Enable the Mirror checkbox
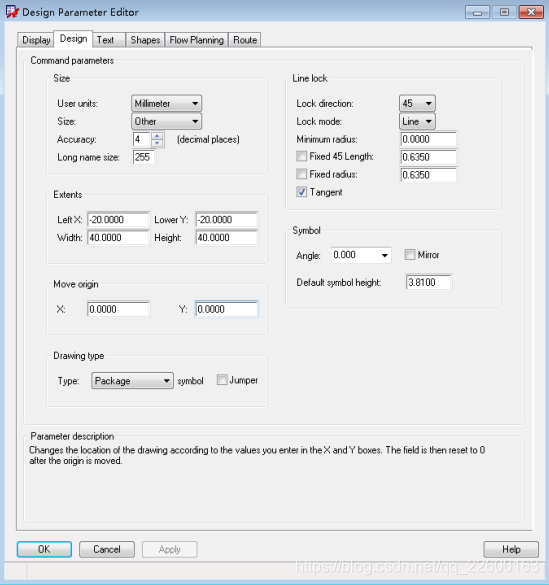The width and height of the screenshot is (549, 585). pyautogui.click(x=410, y=255)
